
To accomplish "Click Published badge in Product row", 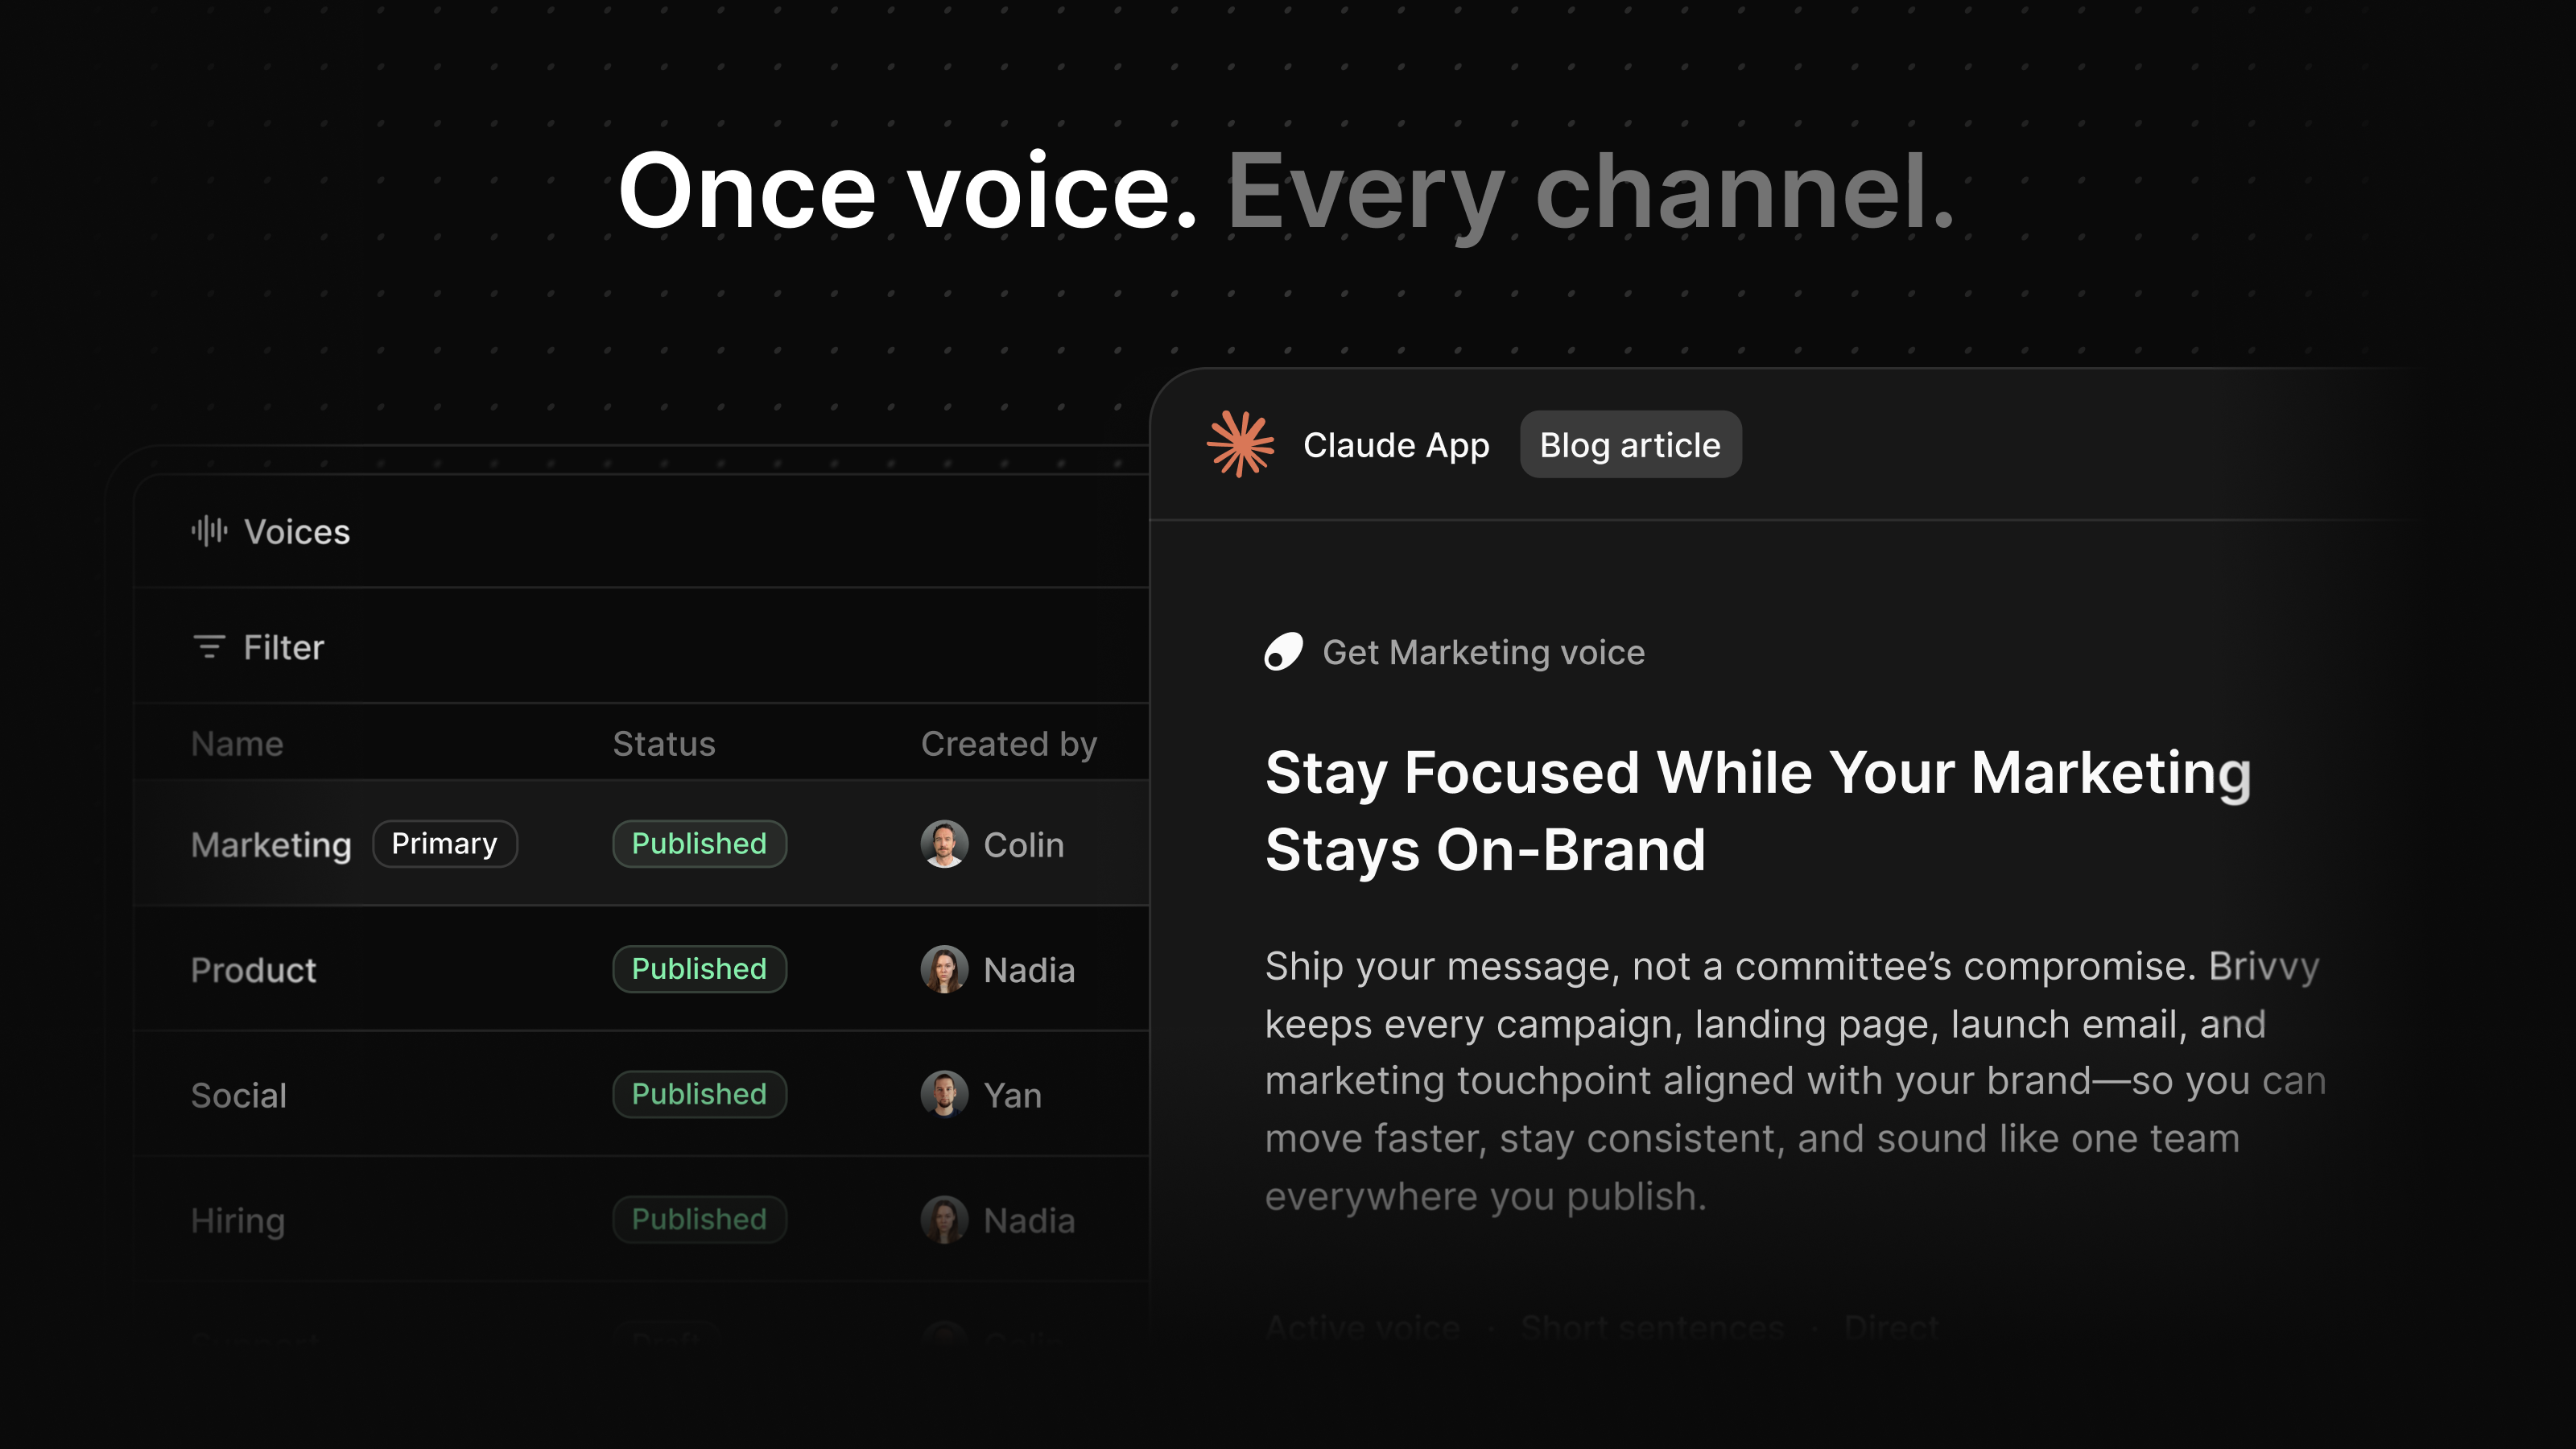I will (x=699, y=969).
